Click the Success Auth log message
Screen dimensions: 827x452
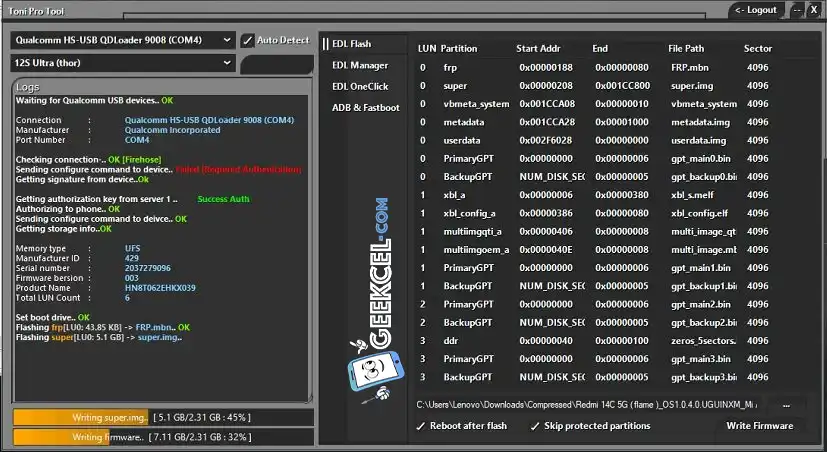(x=224, y=199)
